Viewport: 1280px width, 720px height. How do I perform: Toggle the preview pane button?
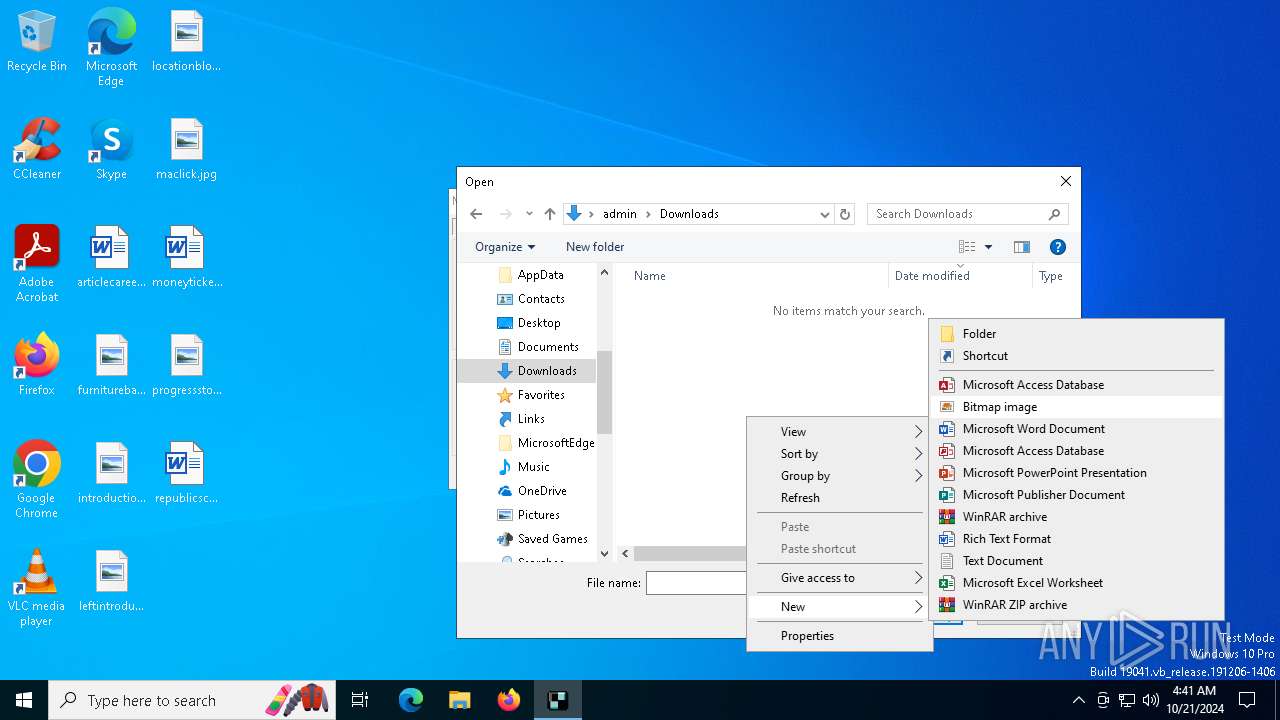(x=1021, y=247)
